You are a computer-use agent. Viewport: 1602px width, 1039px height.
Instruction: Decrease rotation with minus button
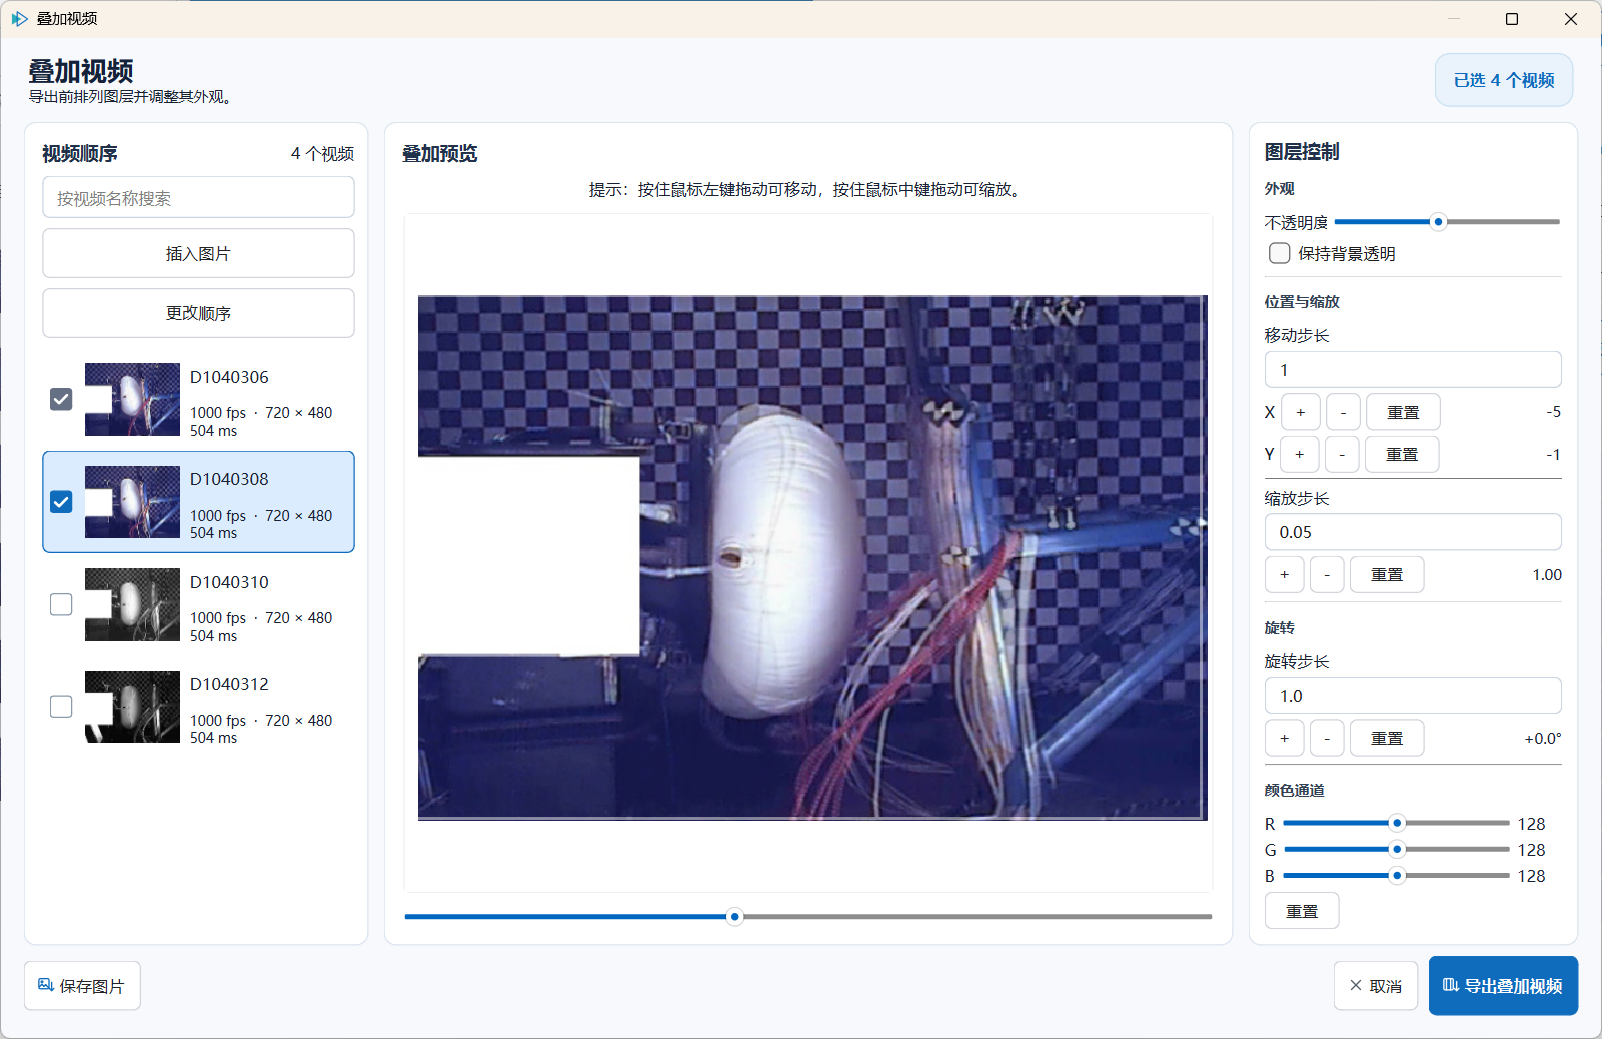tap(1327, 738)
